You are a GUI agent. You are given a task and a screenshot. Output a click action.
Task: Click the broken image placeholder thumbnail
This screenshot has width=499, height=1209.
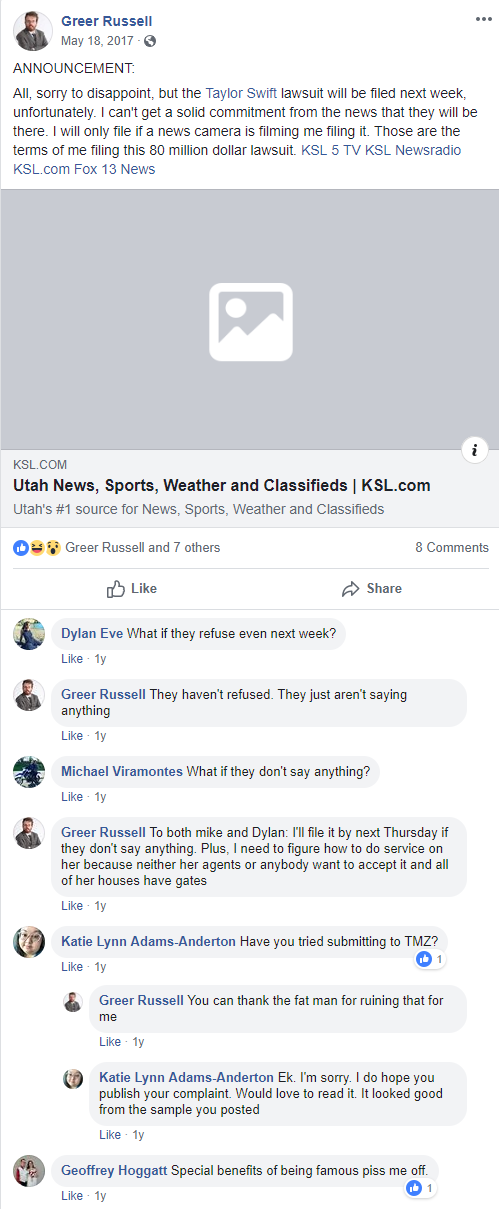coord(250,320)
